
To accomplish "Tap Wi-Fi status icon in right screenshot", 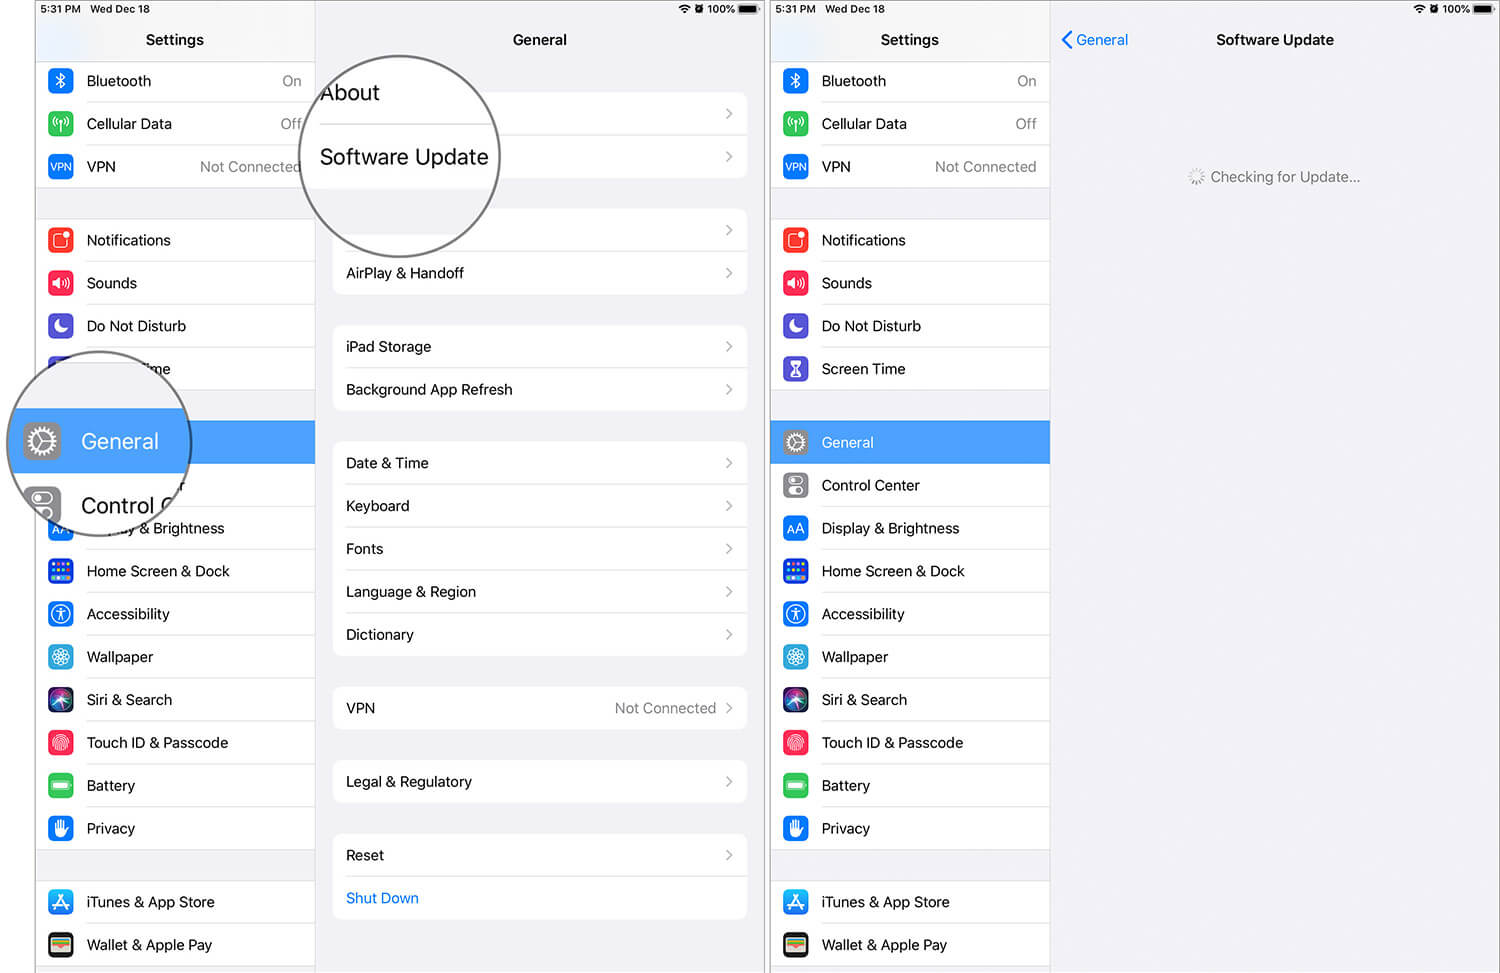I will (x=1419, y=9).
